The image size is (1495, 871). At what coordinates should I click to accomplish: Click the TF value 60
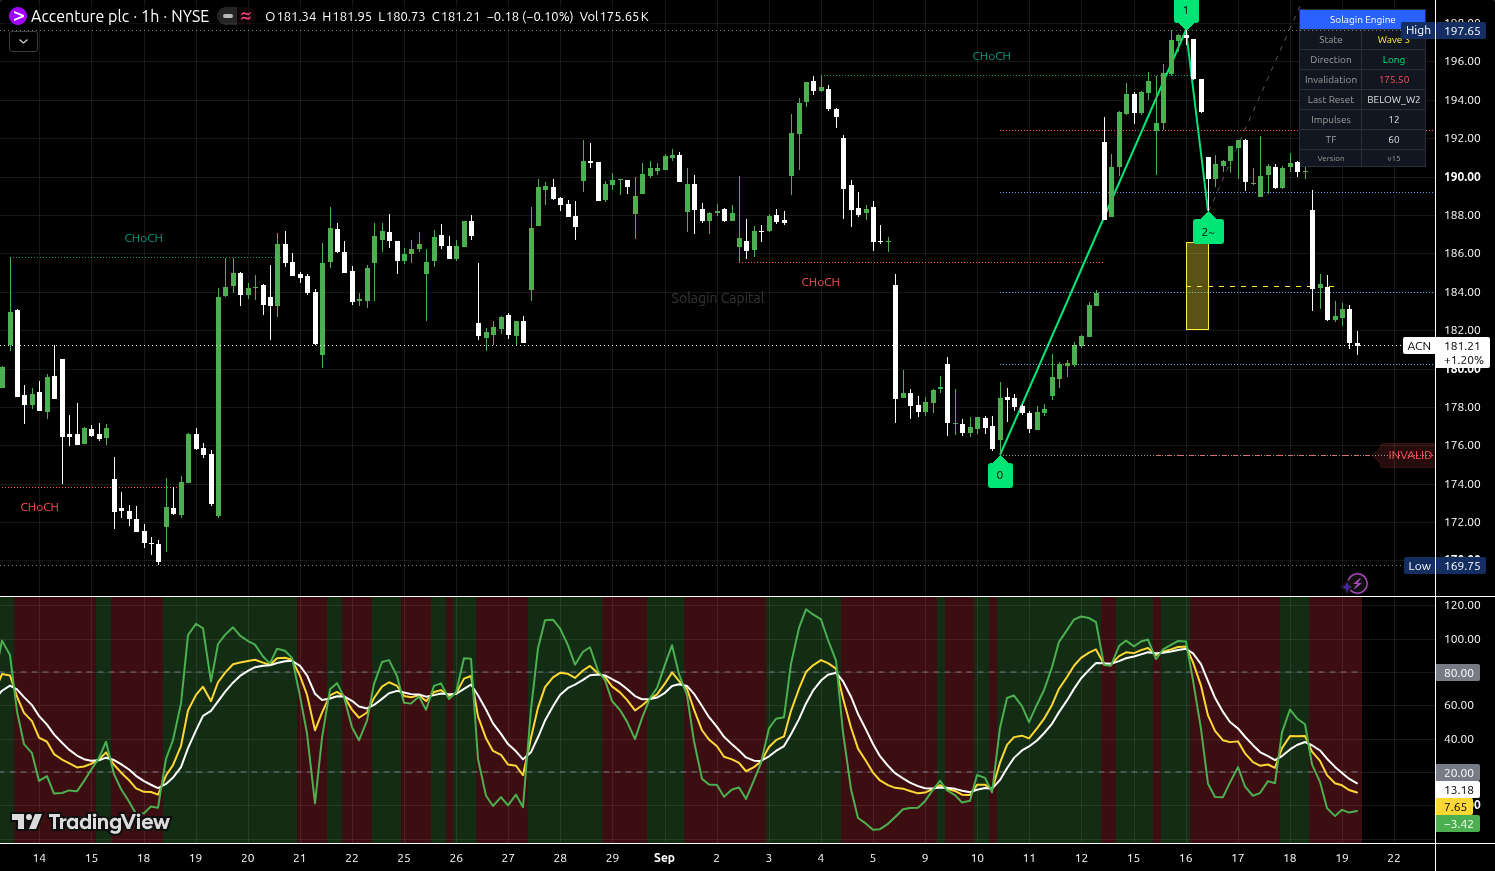pos(1394,140)
